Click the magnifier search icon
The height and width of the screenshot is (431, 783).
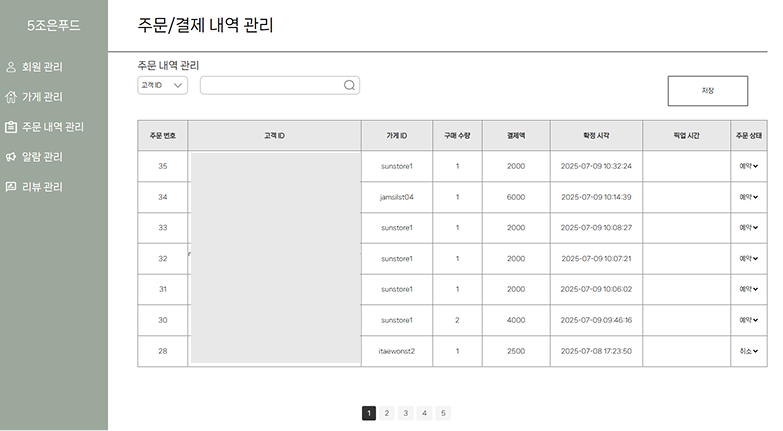[350, 85]
